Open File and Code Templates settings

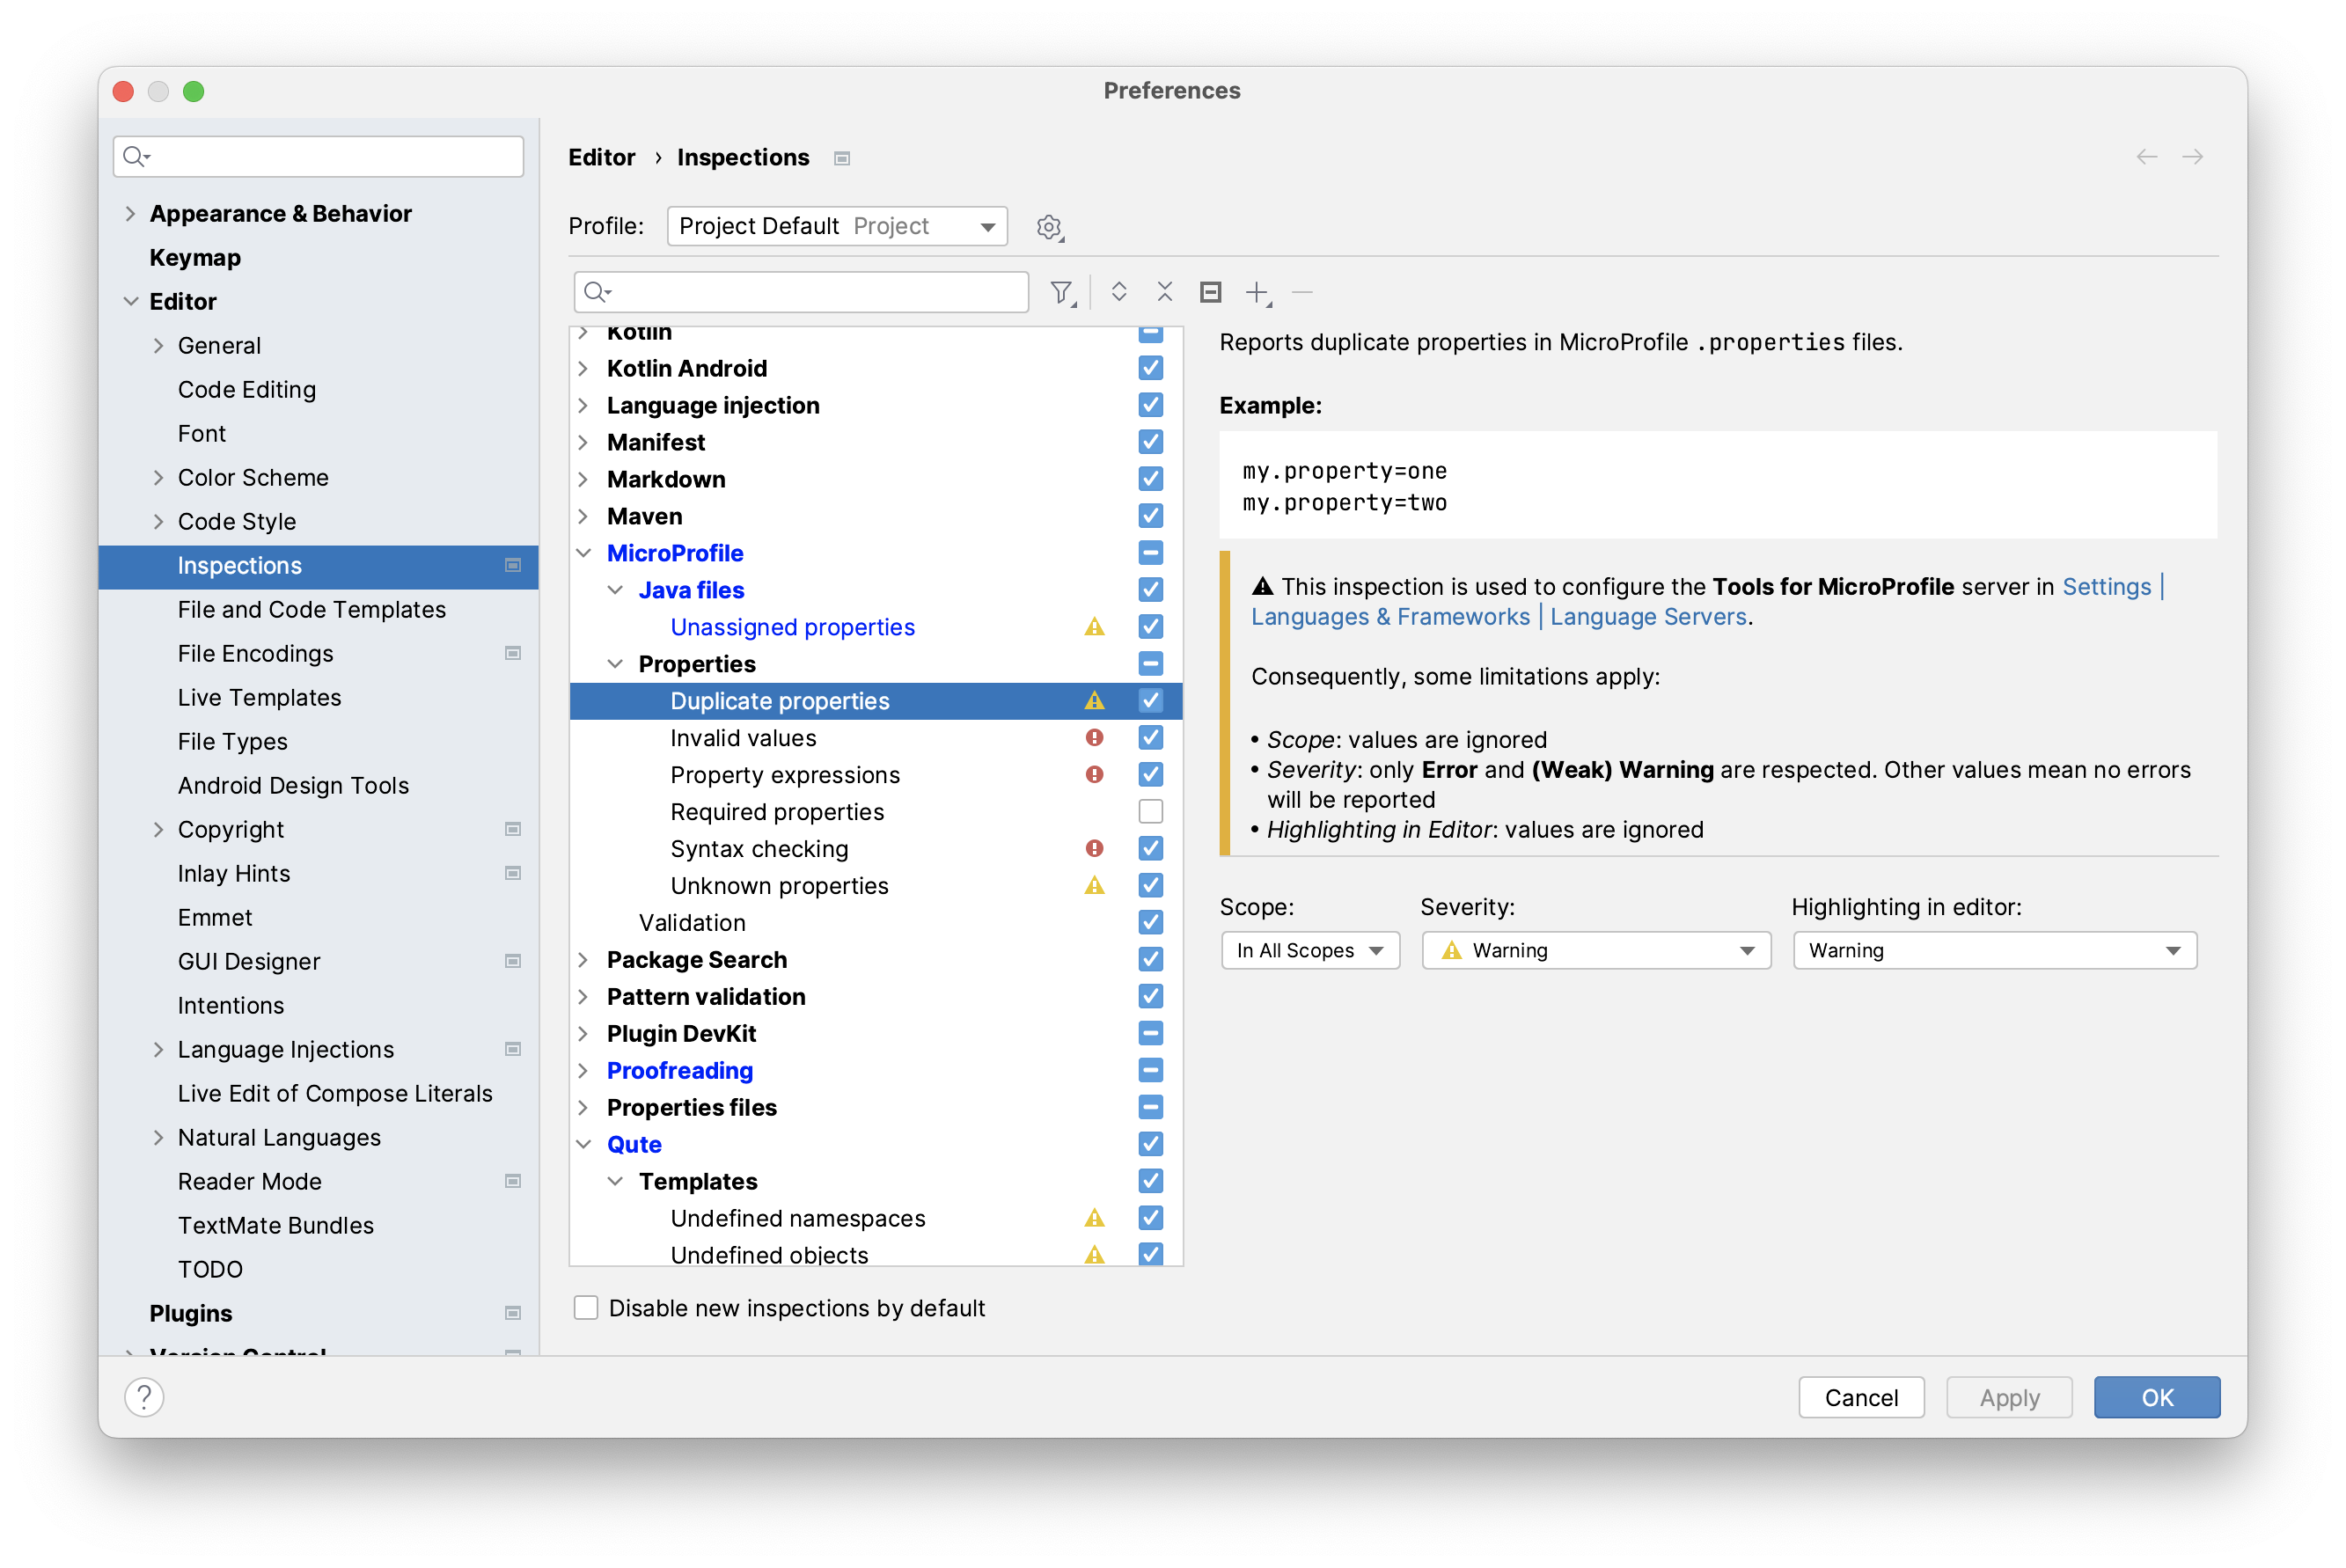click(x=312, y=610)
